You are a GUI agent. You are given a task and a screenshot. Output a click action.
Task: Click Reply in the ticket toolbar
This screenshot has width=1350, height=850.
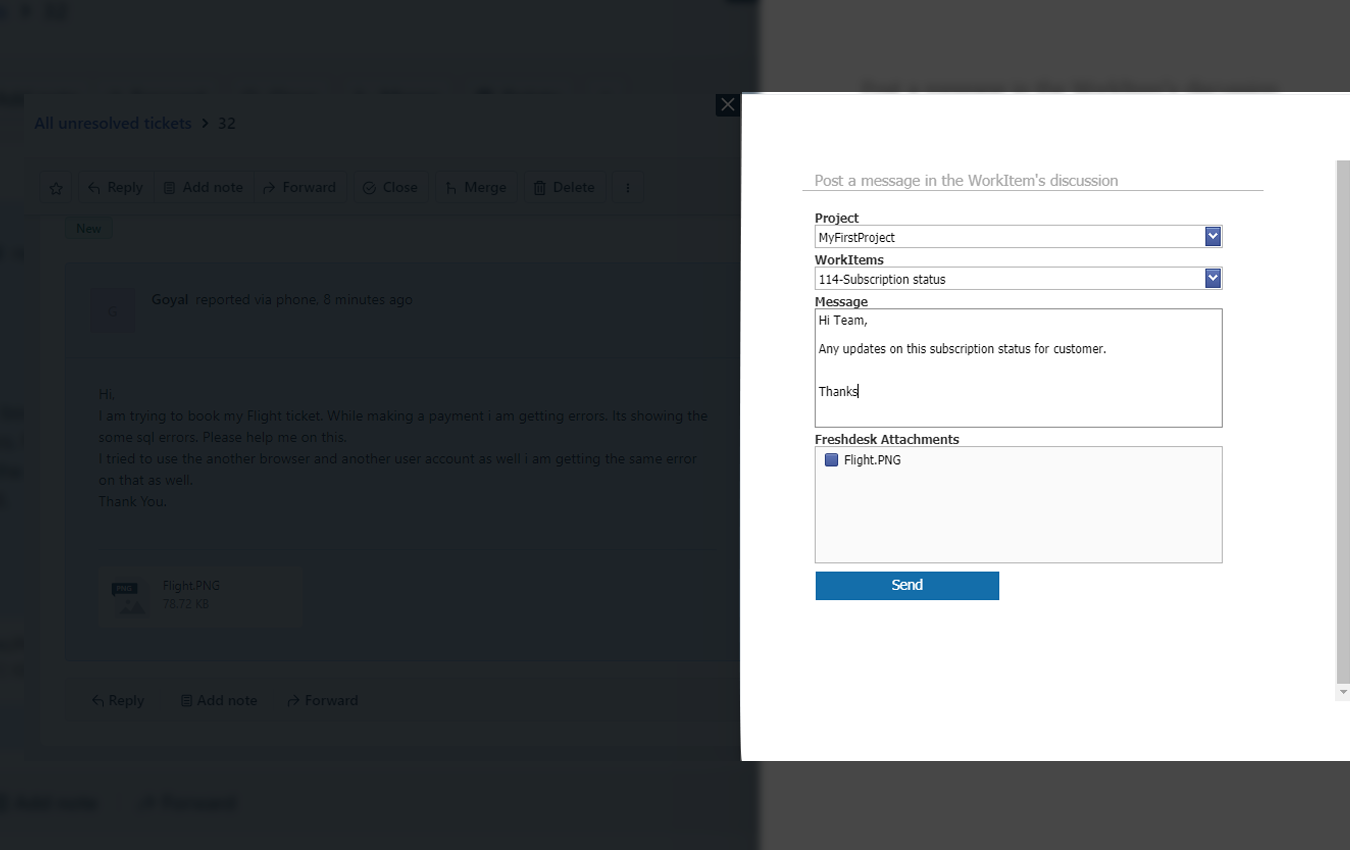pyautogui.click(x=115, y=187)
